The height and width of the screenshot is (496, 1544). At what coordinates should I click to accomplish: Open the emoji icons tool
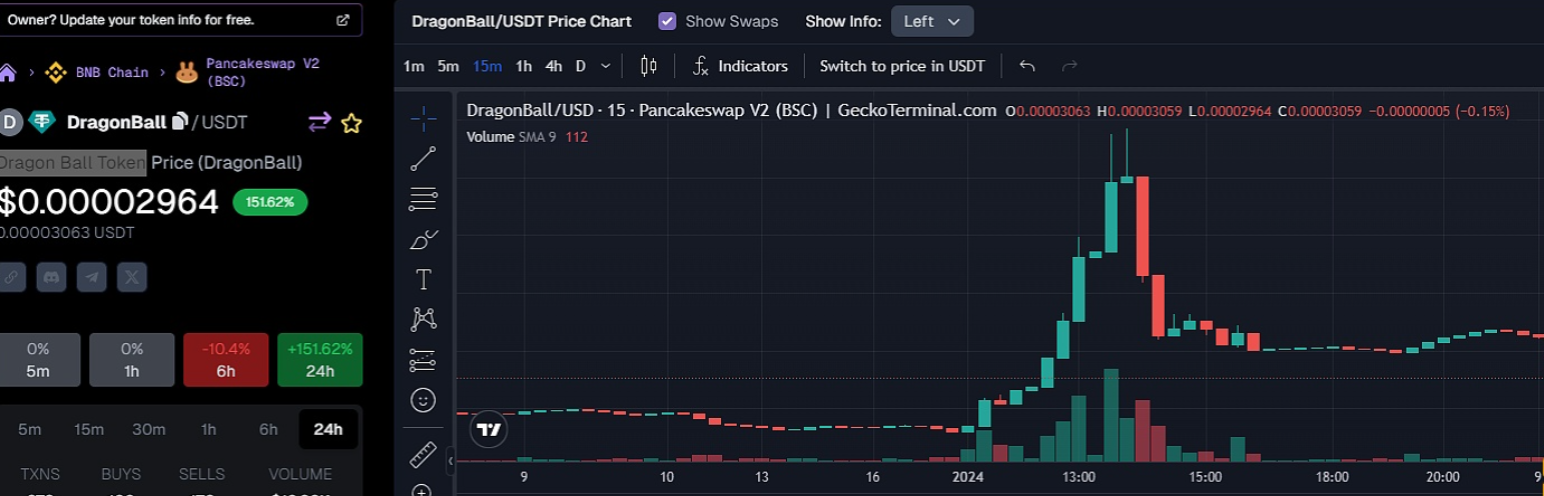[x=423, y=400]
